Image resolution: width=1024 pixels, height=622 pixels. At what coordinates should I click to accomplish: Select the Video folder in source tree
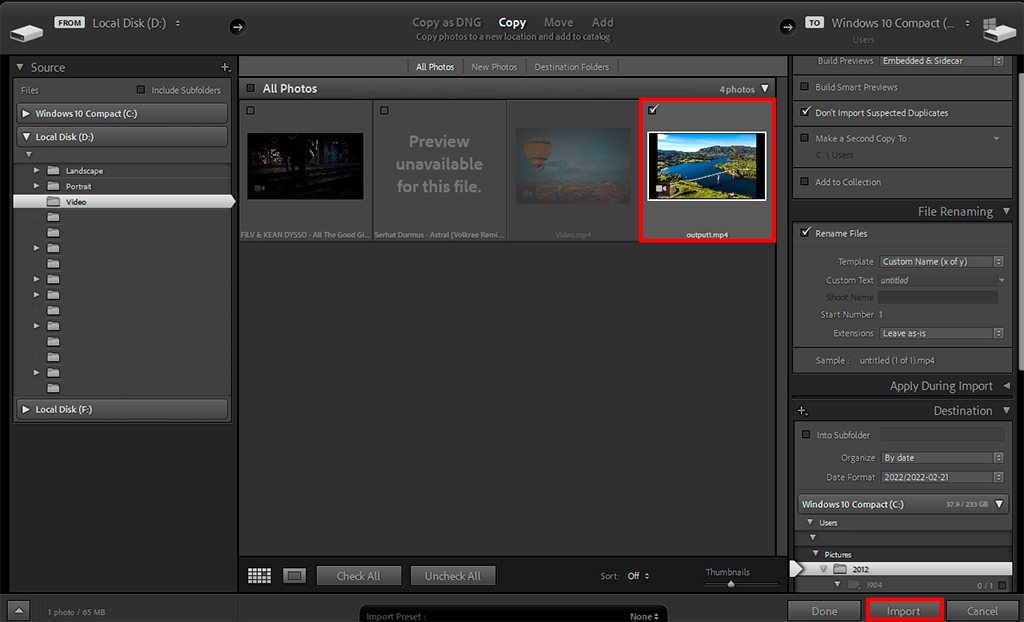coord(123,202)
